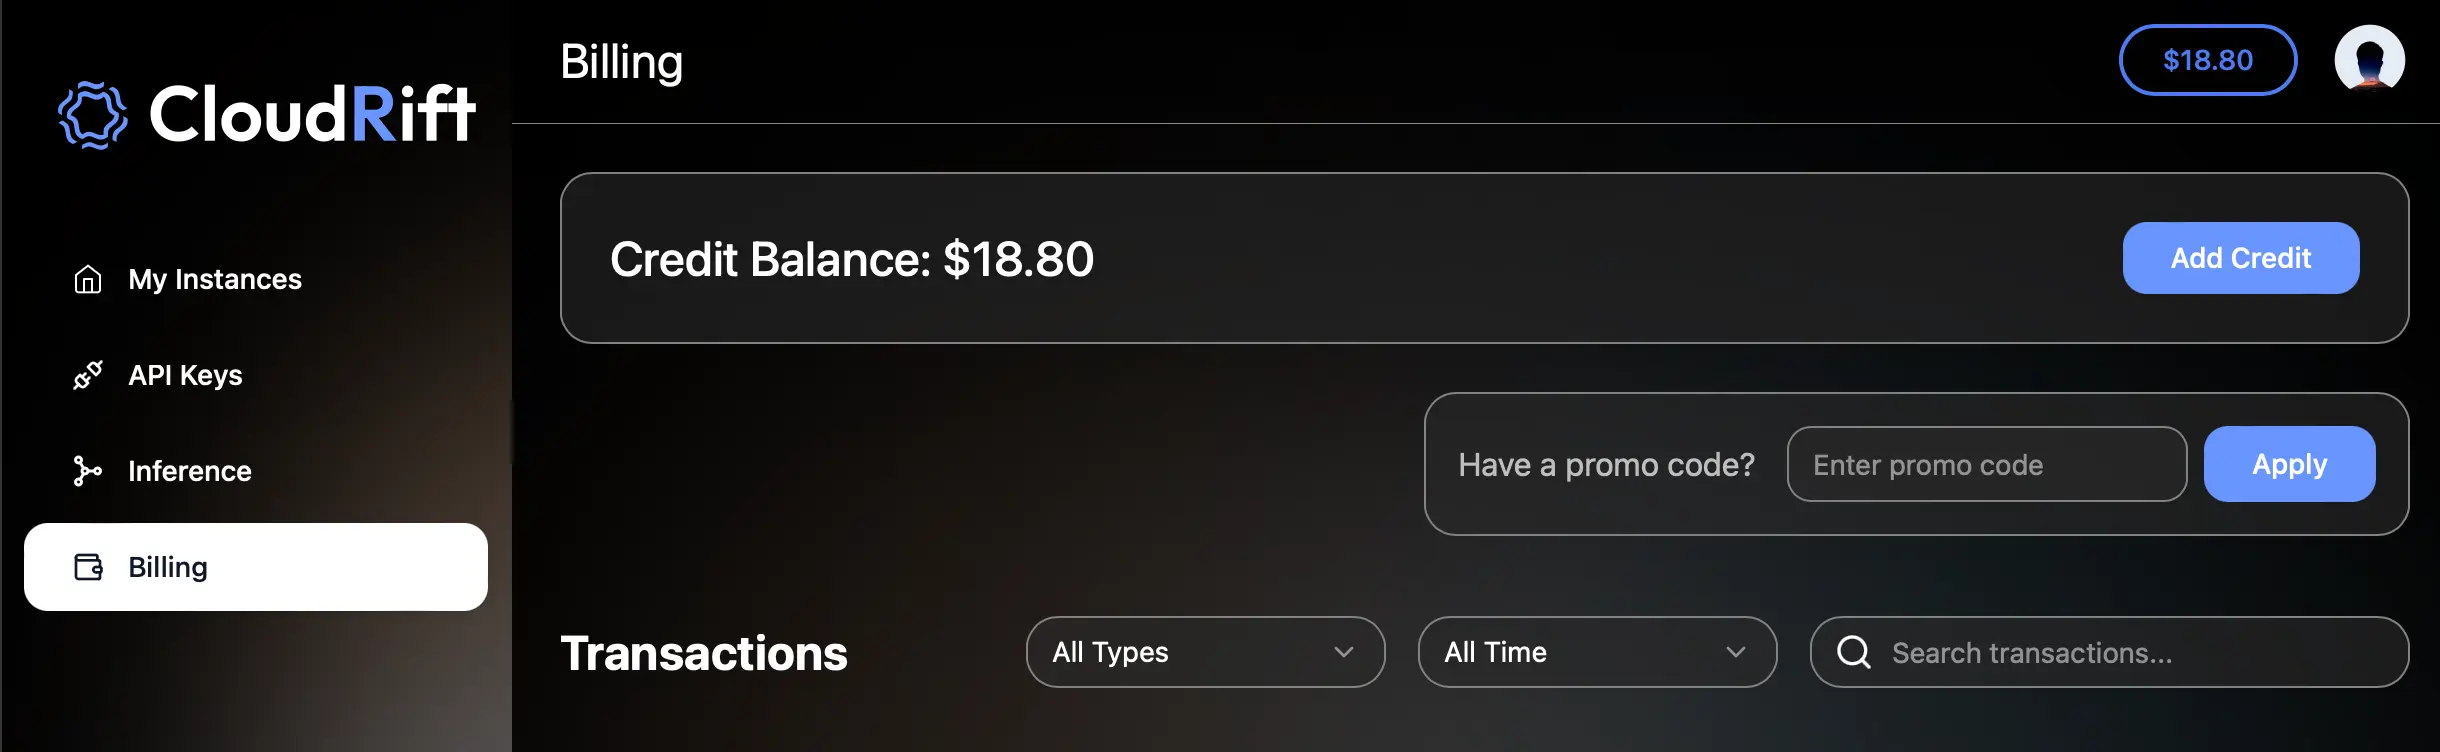
Task: Click the CloudRift wordmark text
Action: [x=312, y=115]
